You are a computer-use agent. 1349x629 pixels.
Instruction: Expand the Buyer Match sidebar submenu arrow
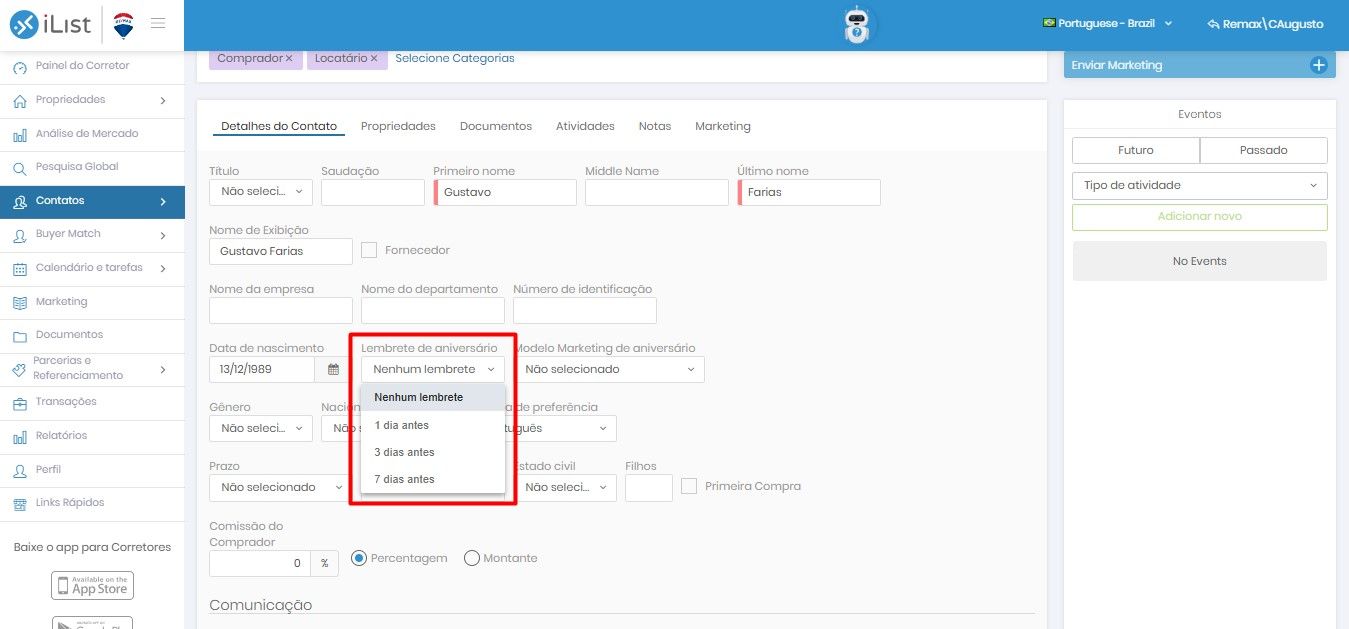click(x=163, y=235)
